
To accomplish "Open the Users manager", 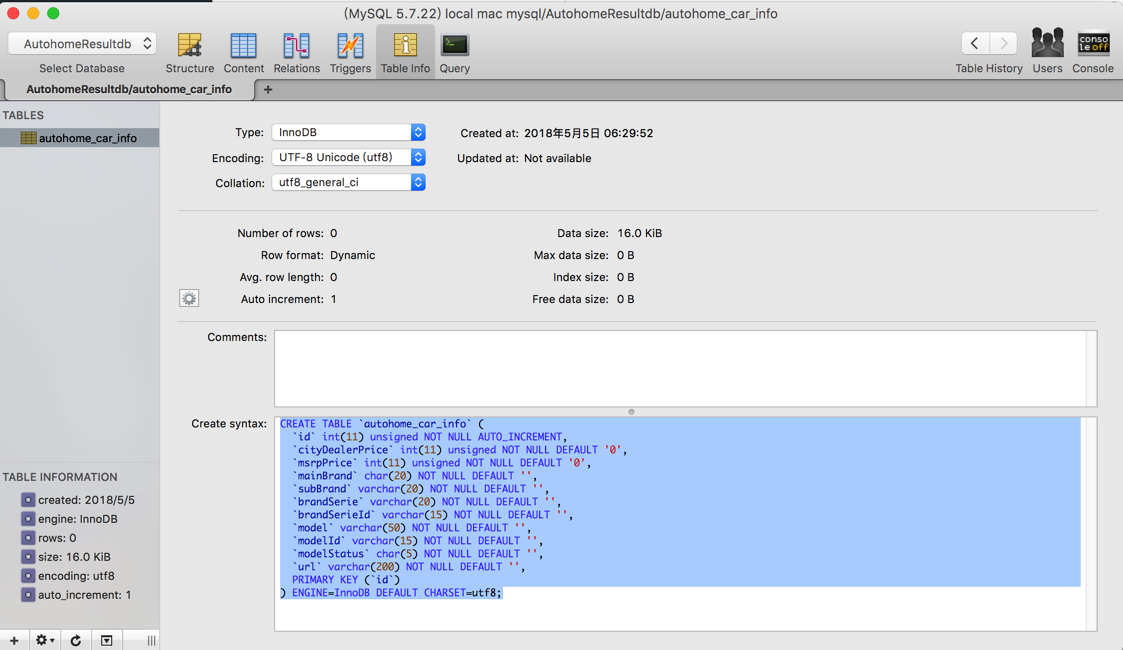I will click(x=1047, y=52).
